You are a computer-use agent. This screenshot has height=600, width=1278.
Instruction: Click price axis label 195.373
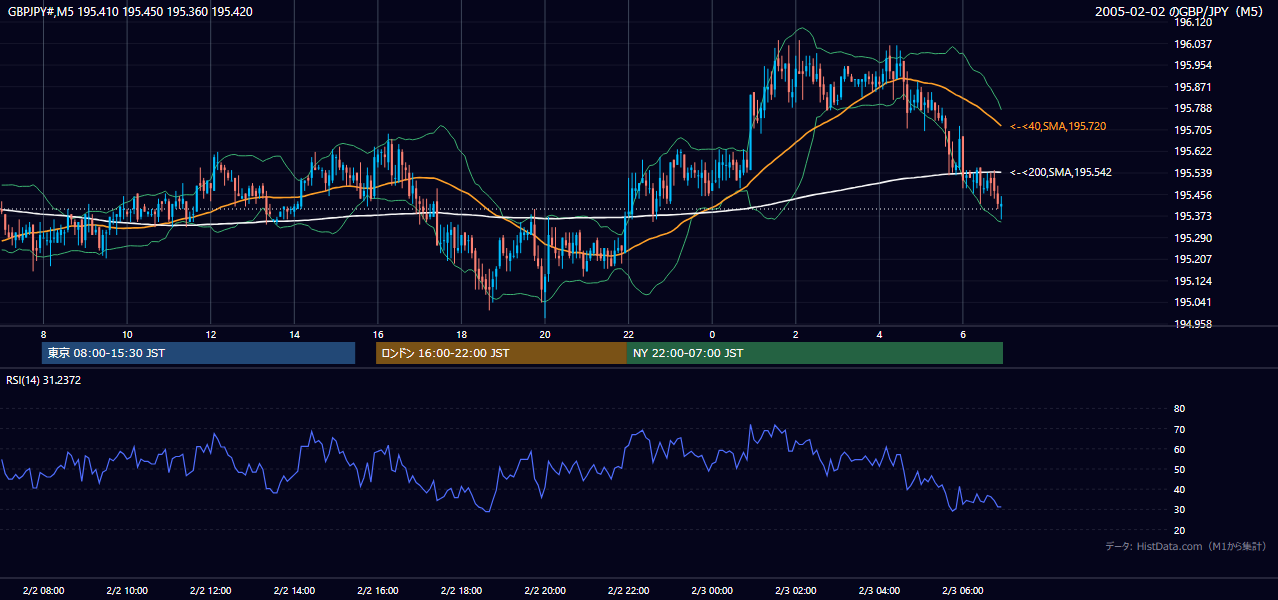click(1192, 216)
